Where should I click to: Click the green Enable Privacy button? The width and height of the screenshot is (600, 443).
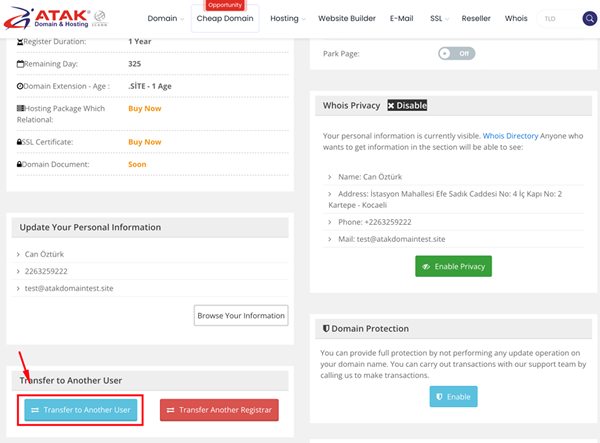453,266
